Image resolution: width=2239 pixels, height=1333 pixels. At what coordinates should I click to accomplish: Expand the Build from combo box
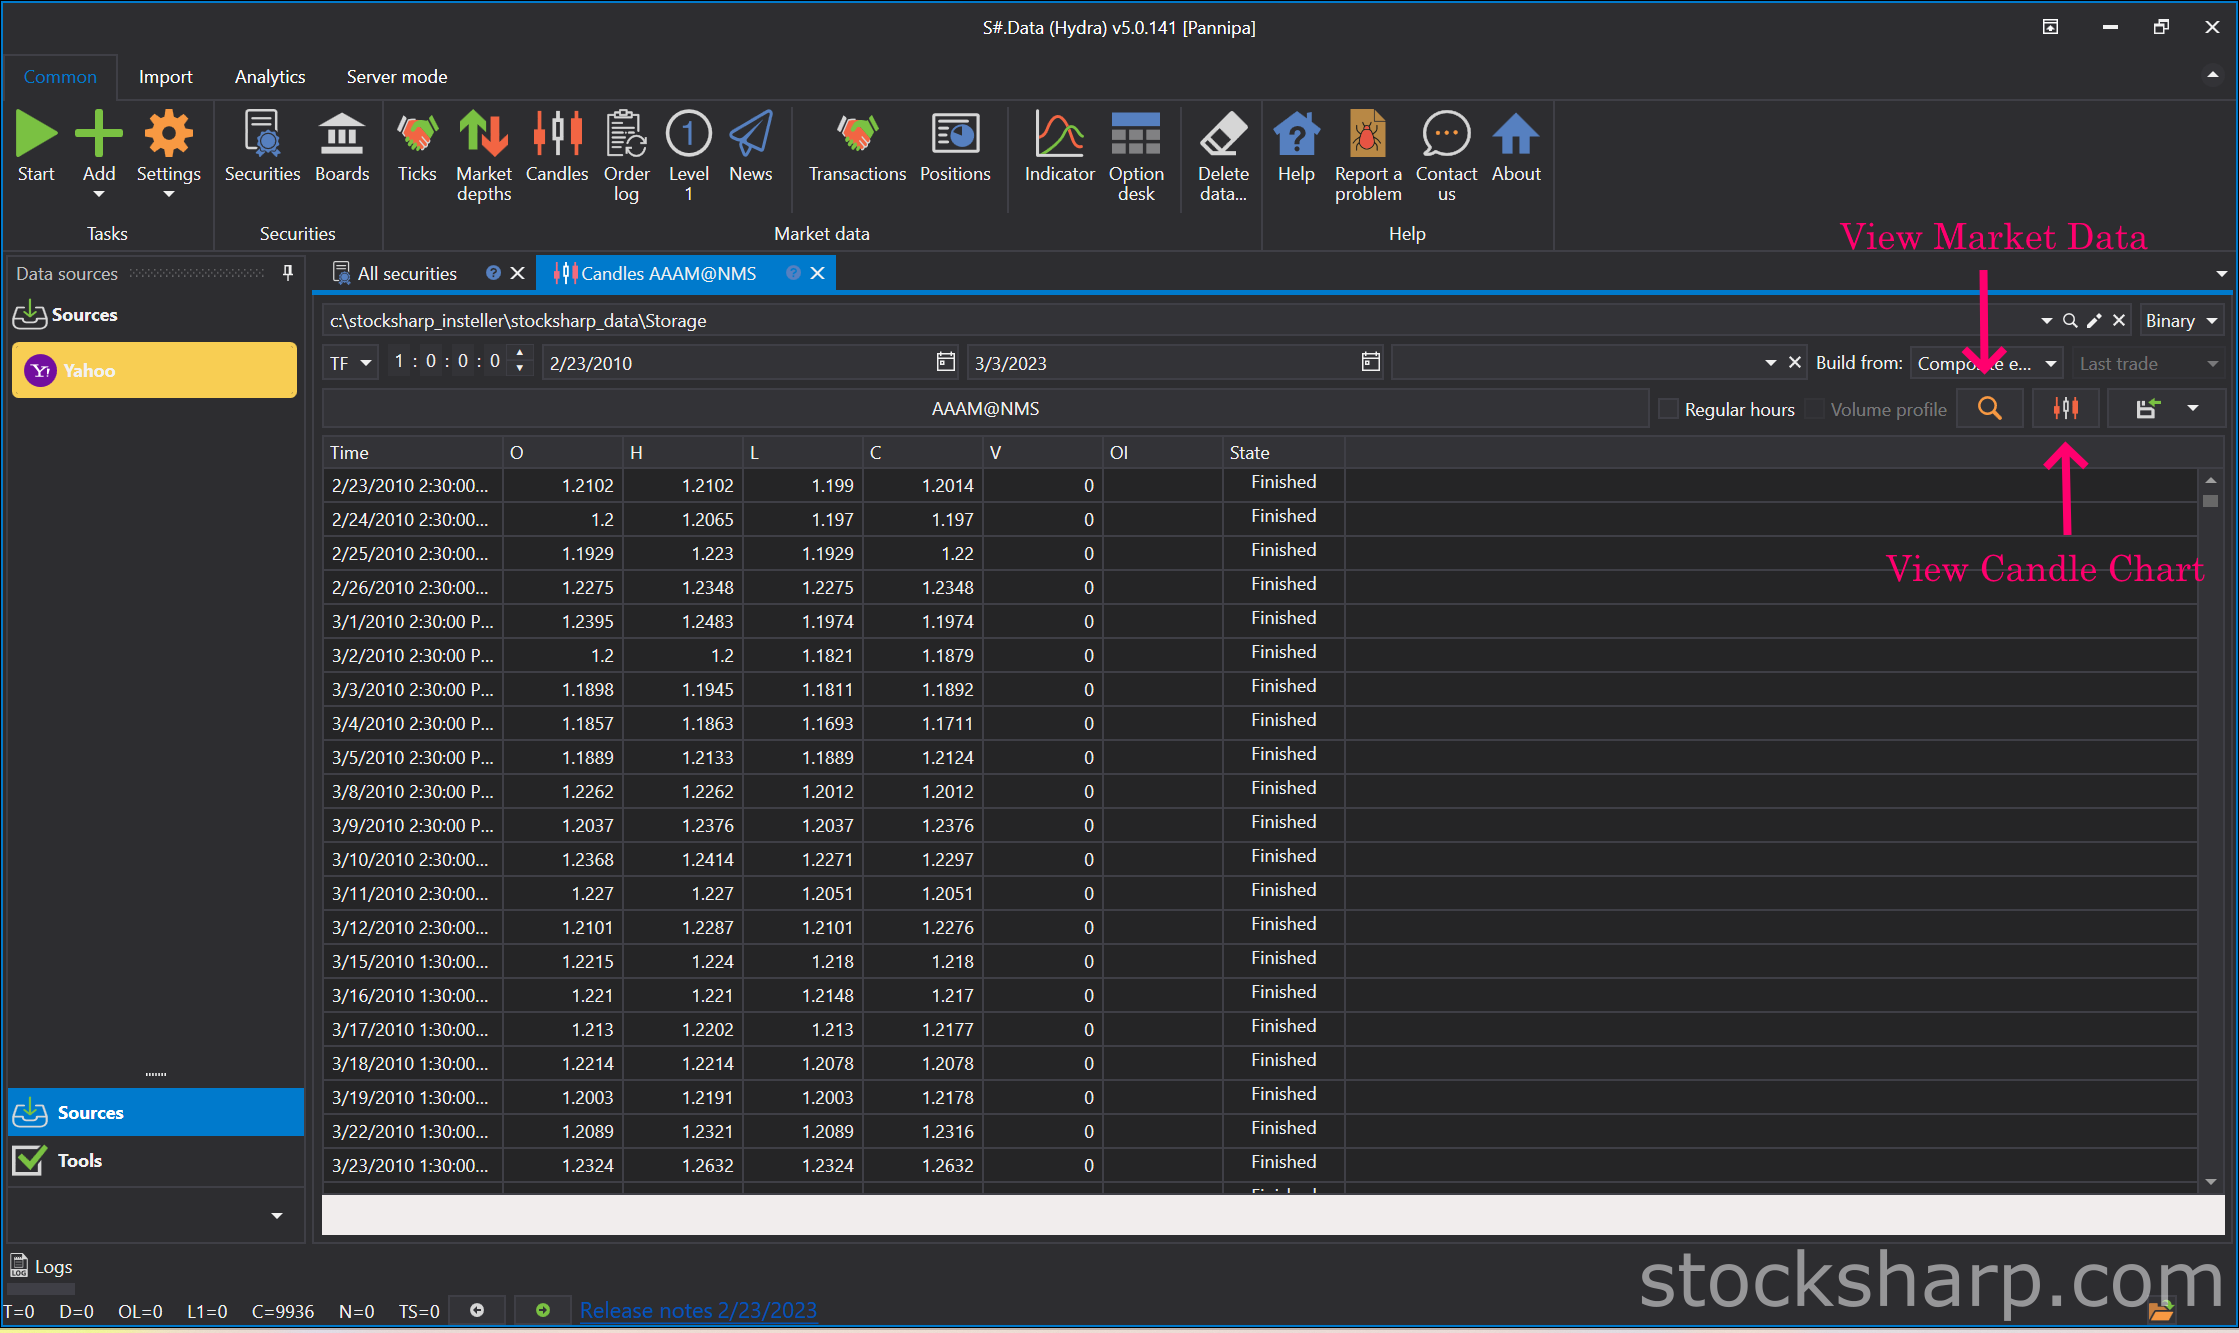pyautogui.click(x=1986, y=363)
